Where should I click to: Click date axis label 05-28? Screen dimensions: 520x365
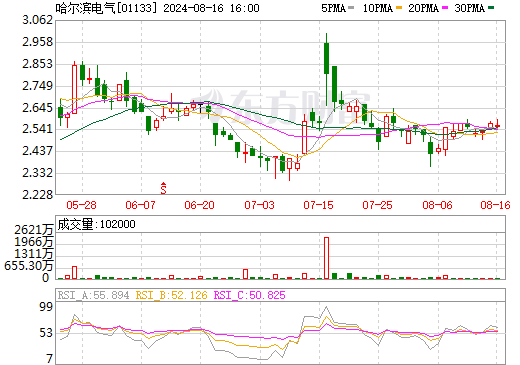click(x=81, y=205)
